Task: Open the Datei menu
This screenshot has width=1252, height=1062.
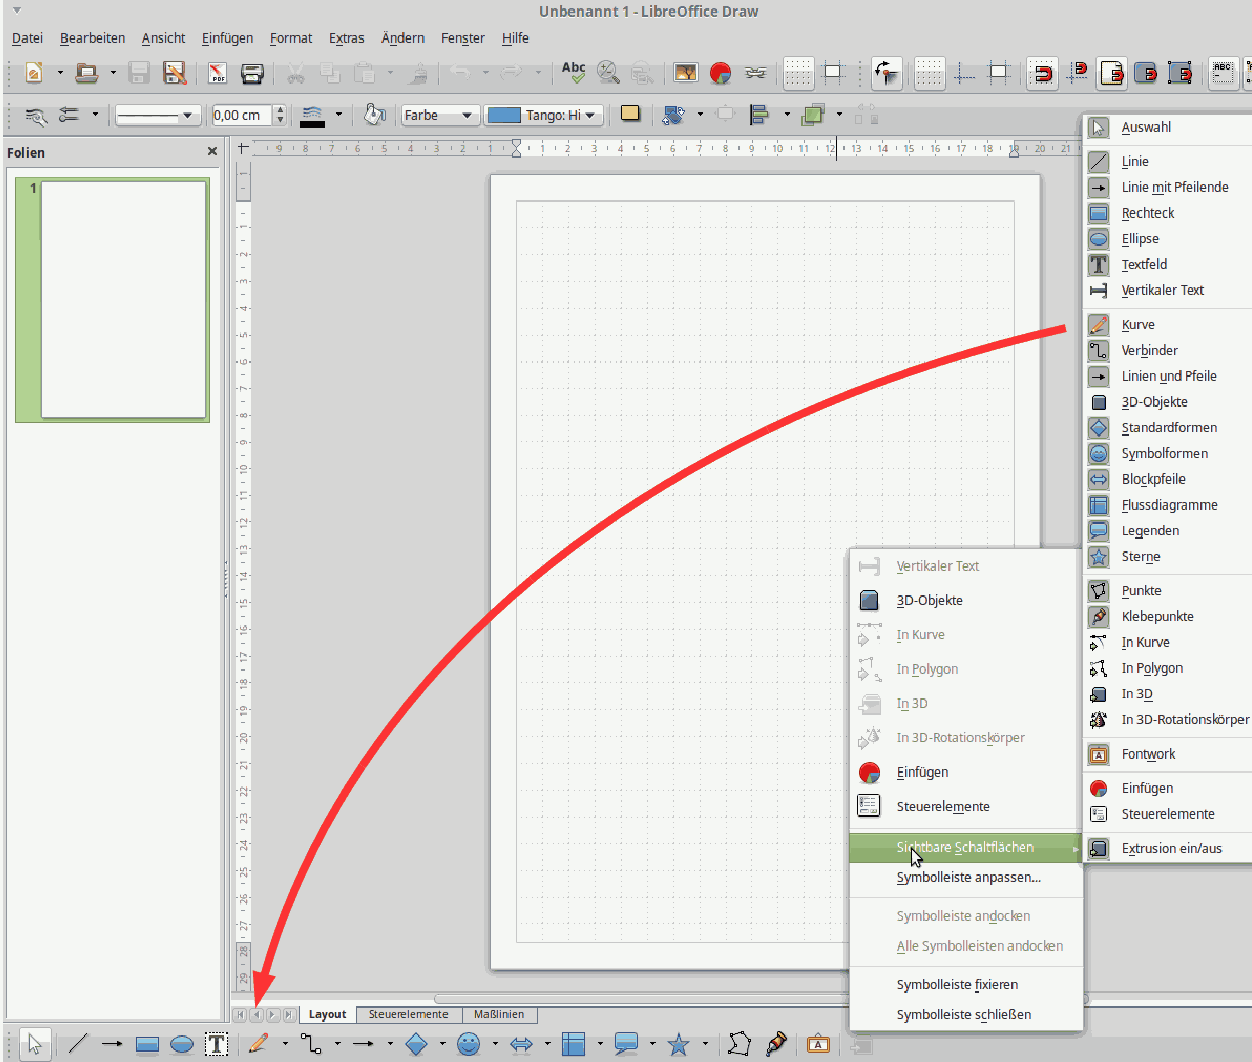Action: pos(27,38)
